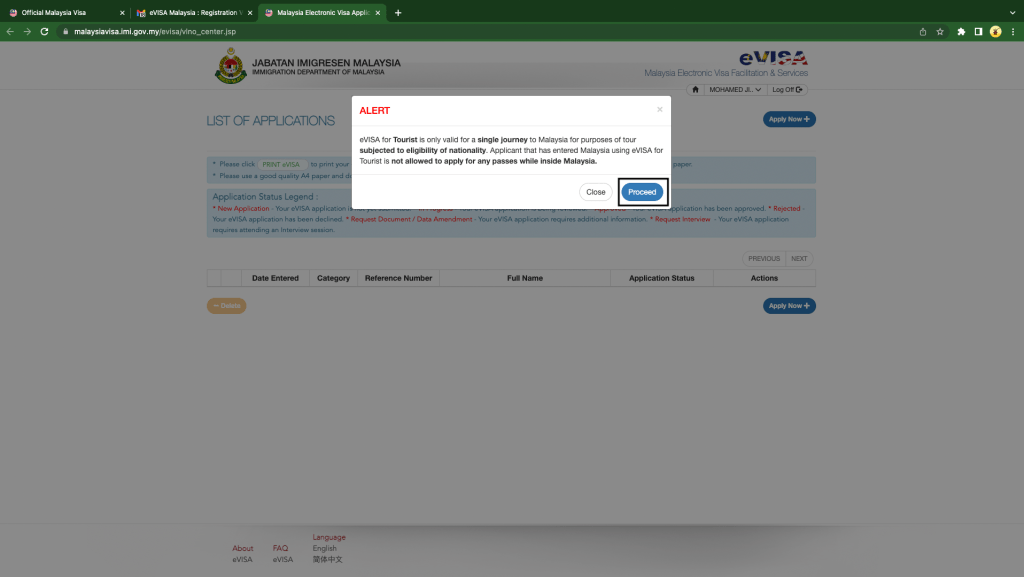The width and height of the screenshot is (1024, 577).
Task: Bookmark this page with star icon
Action: pos(940,31)
